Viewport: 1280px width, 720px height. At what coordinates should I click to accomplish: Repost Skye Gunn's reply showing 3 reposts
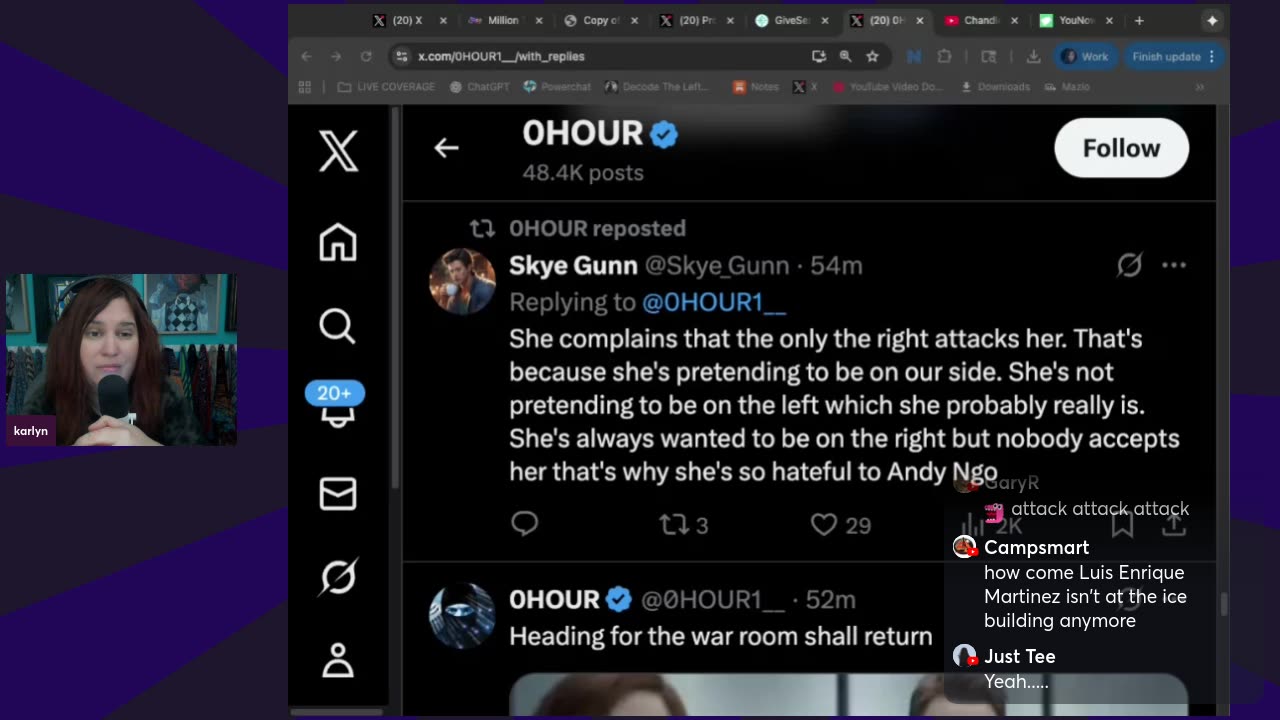click(675, 524)
